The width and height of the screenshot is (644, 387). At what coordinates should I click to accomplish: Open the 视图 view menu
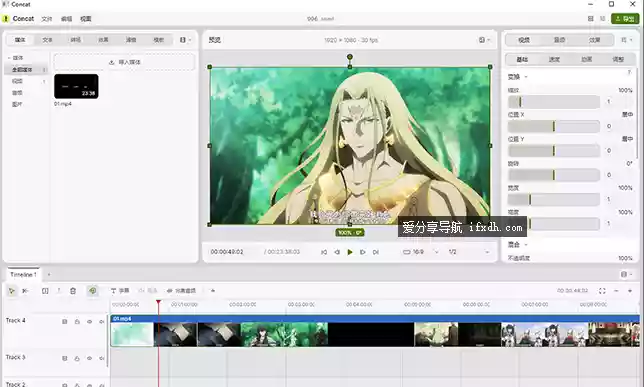click(x=85, y=19)
